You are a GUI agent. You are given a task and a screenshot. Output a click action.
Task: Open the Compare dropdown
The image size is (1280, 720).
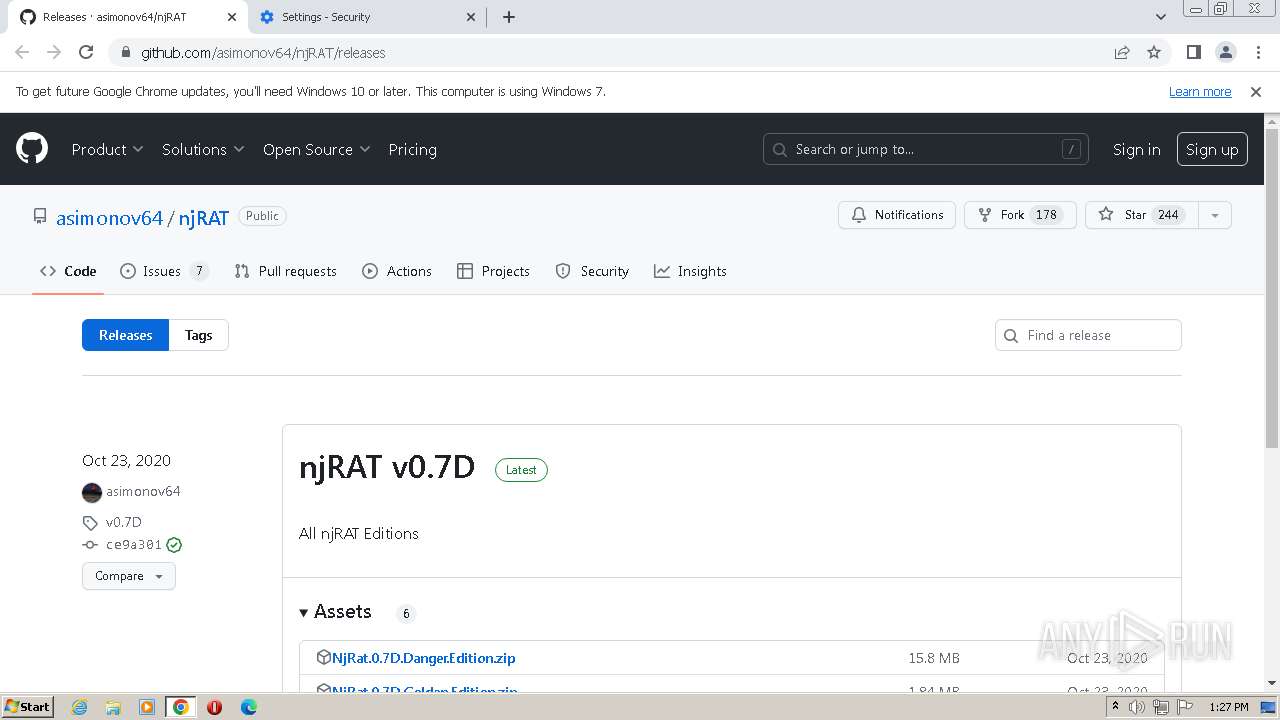point(129,576)
